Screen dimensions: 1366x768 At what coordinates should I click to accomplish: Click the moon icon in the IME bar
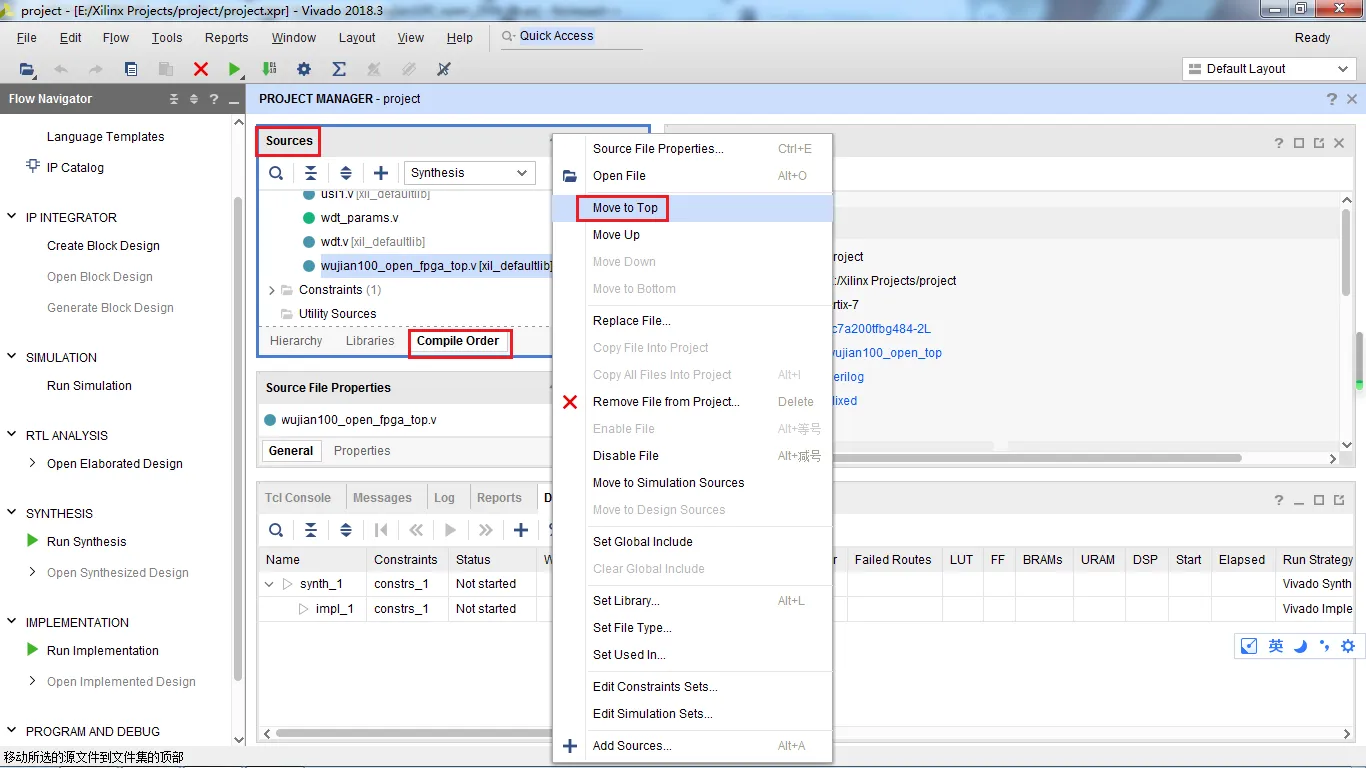tap(1301, 646)
